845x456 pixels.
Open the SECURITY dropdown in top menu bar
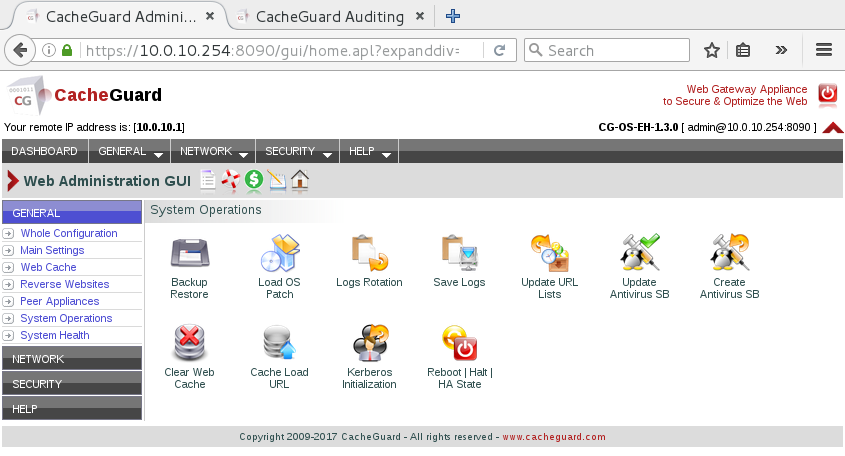click(x=298, y=151)
